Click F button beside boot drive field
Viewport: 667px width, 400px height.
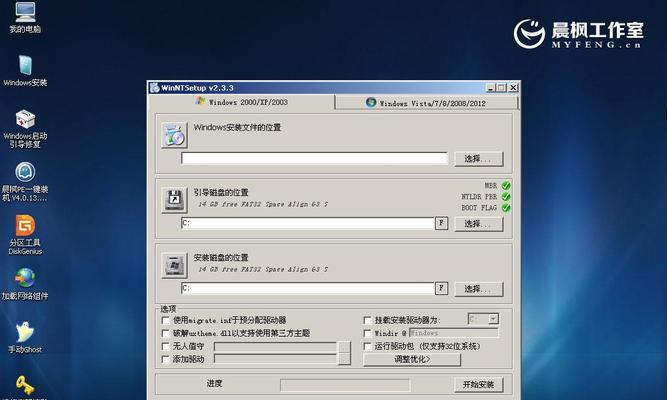[441, 223]
